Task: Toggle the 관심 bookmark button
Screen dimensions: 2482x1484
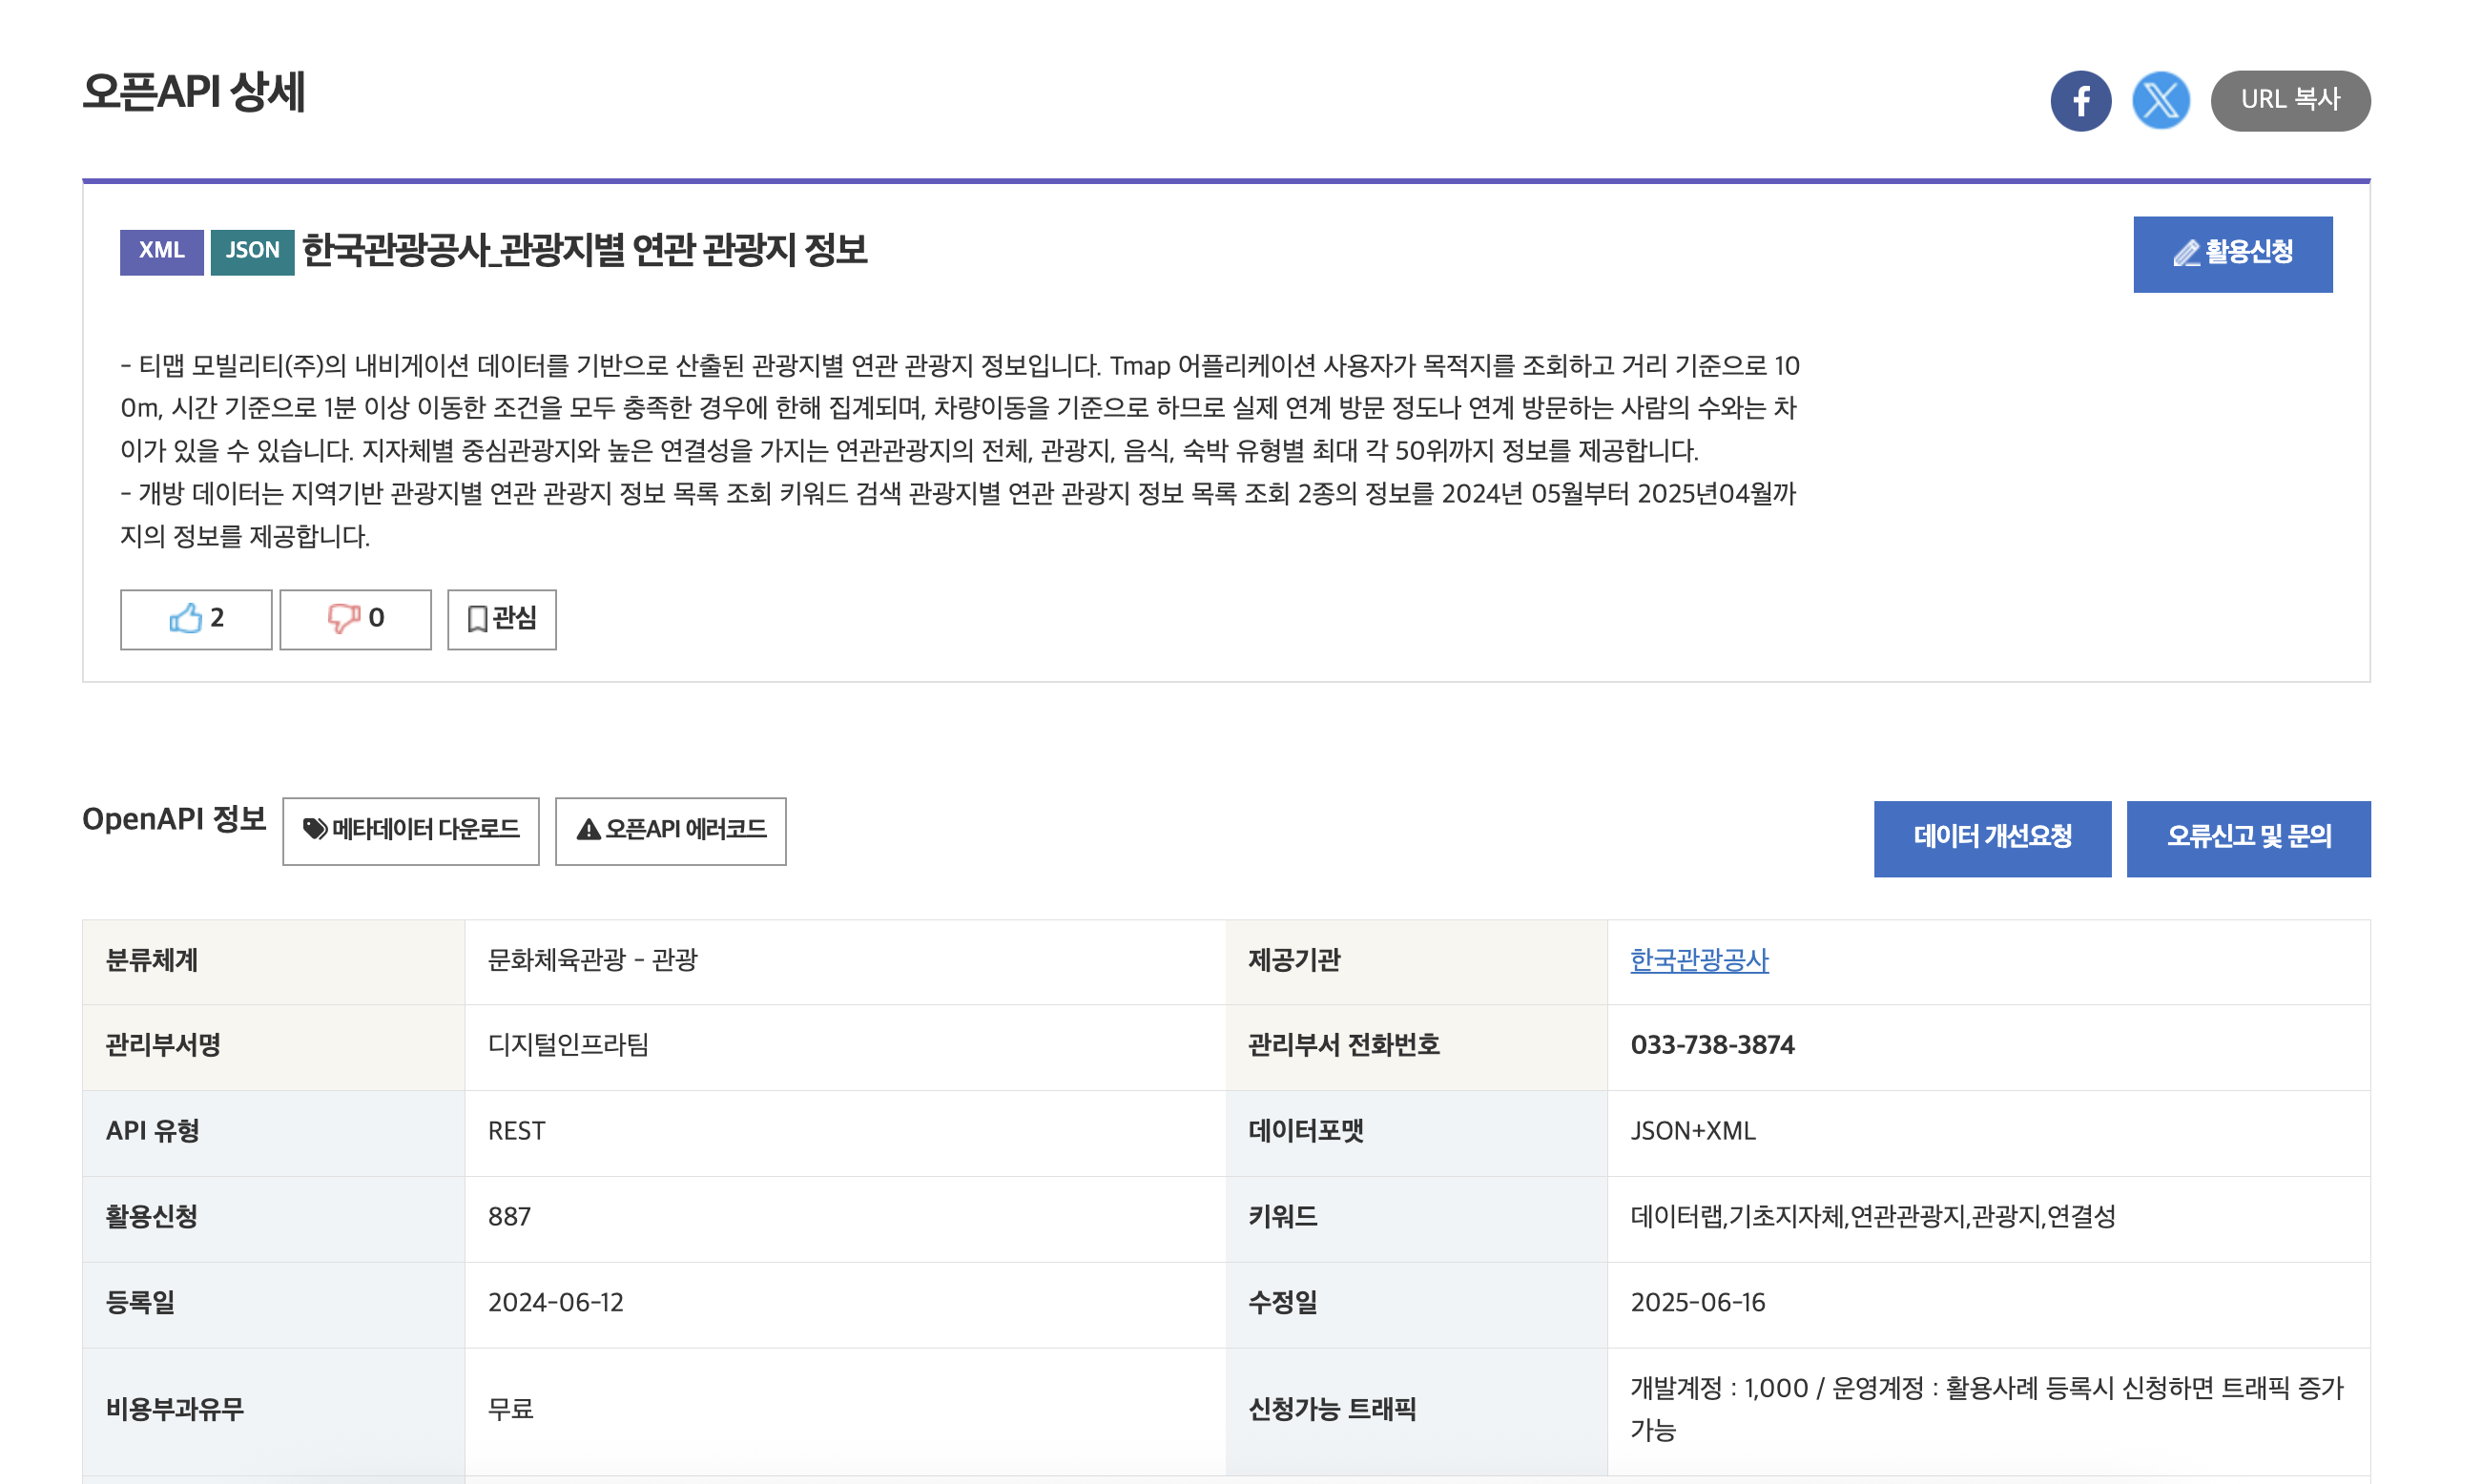Action: tap(501, 619)
